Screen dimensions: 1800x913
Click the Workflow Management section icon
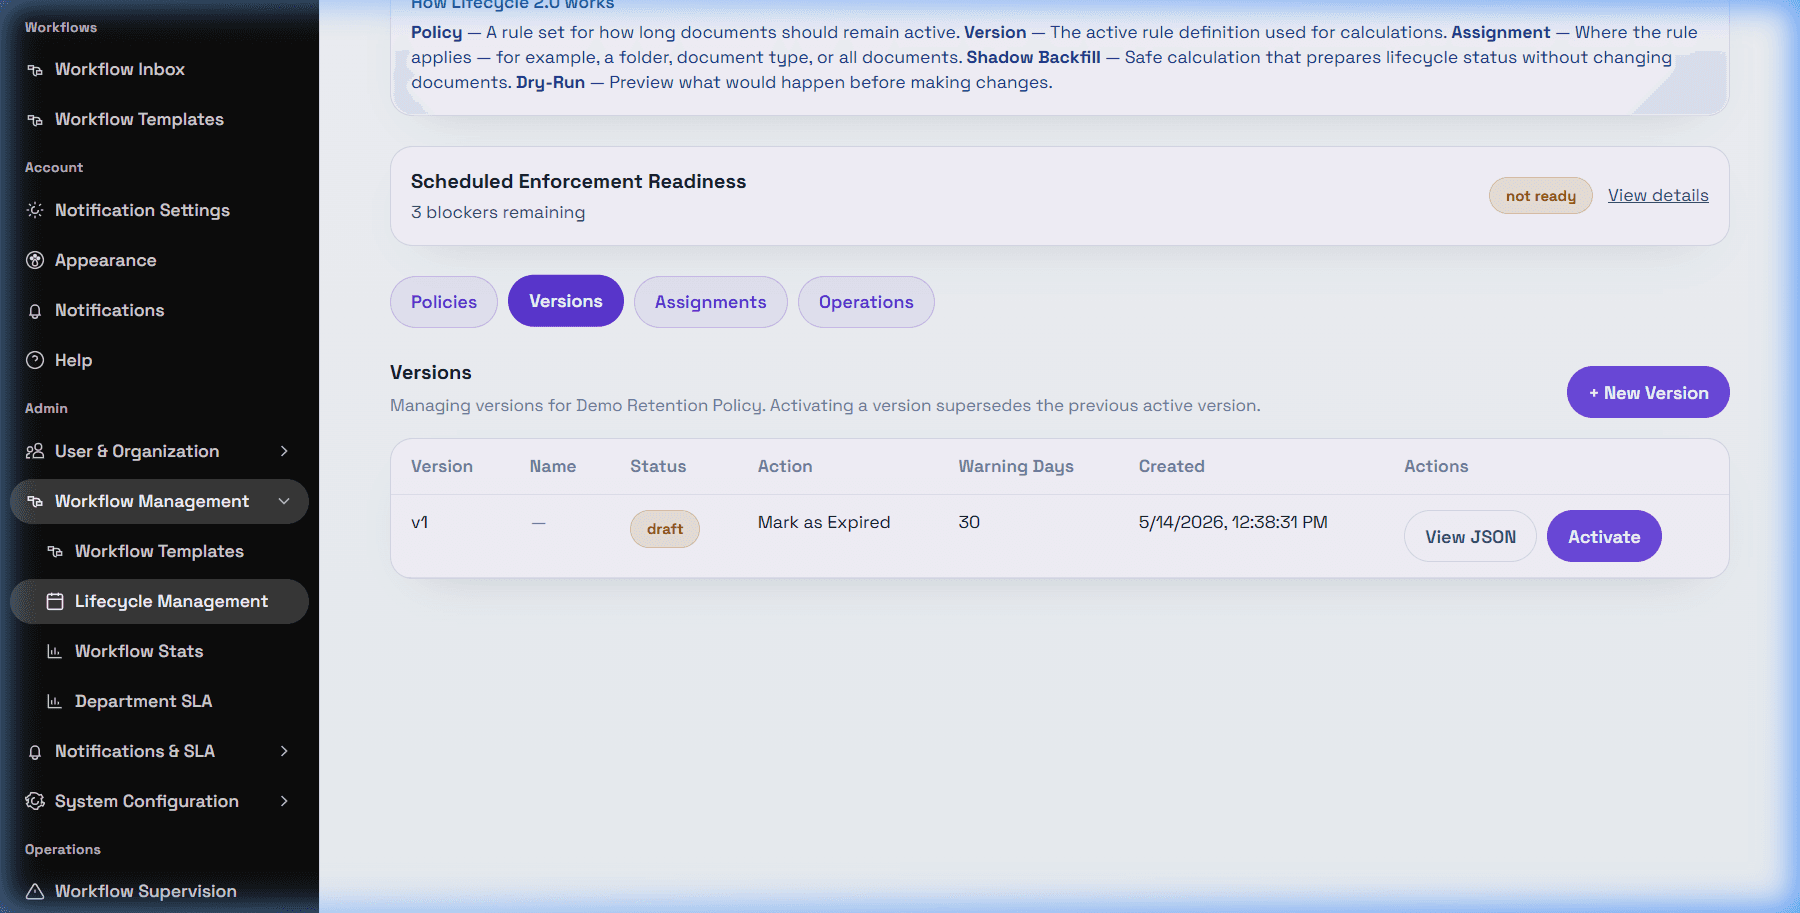pyautogui.click(x=35, y=501)
